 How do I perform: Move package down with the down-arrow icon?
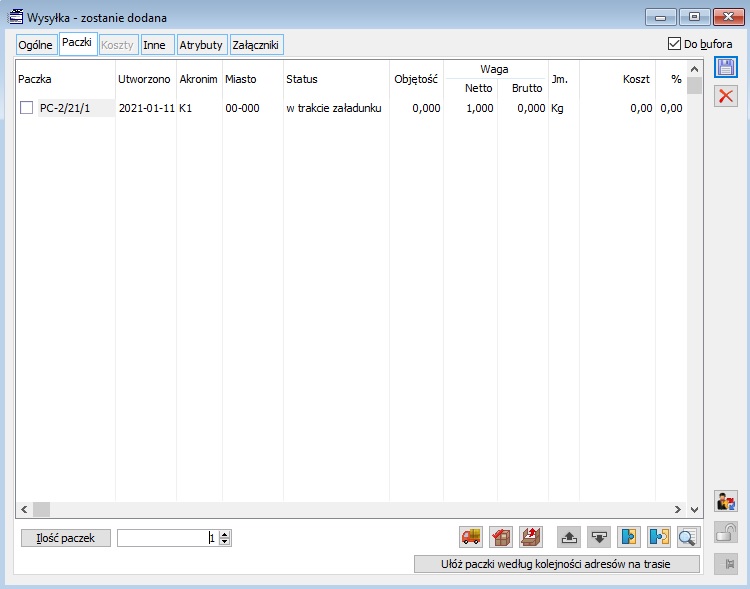pos(599,537)
